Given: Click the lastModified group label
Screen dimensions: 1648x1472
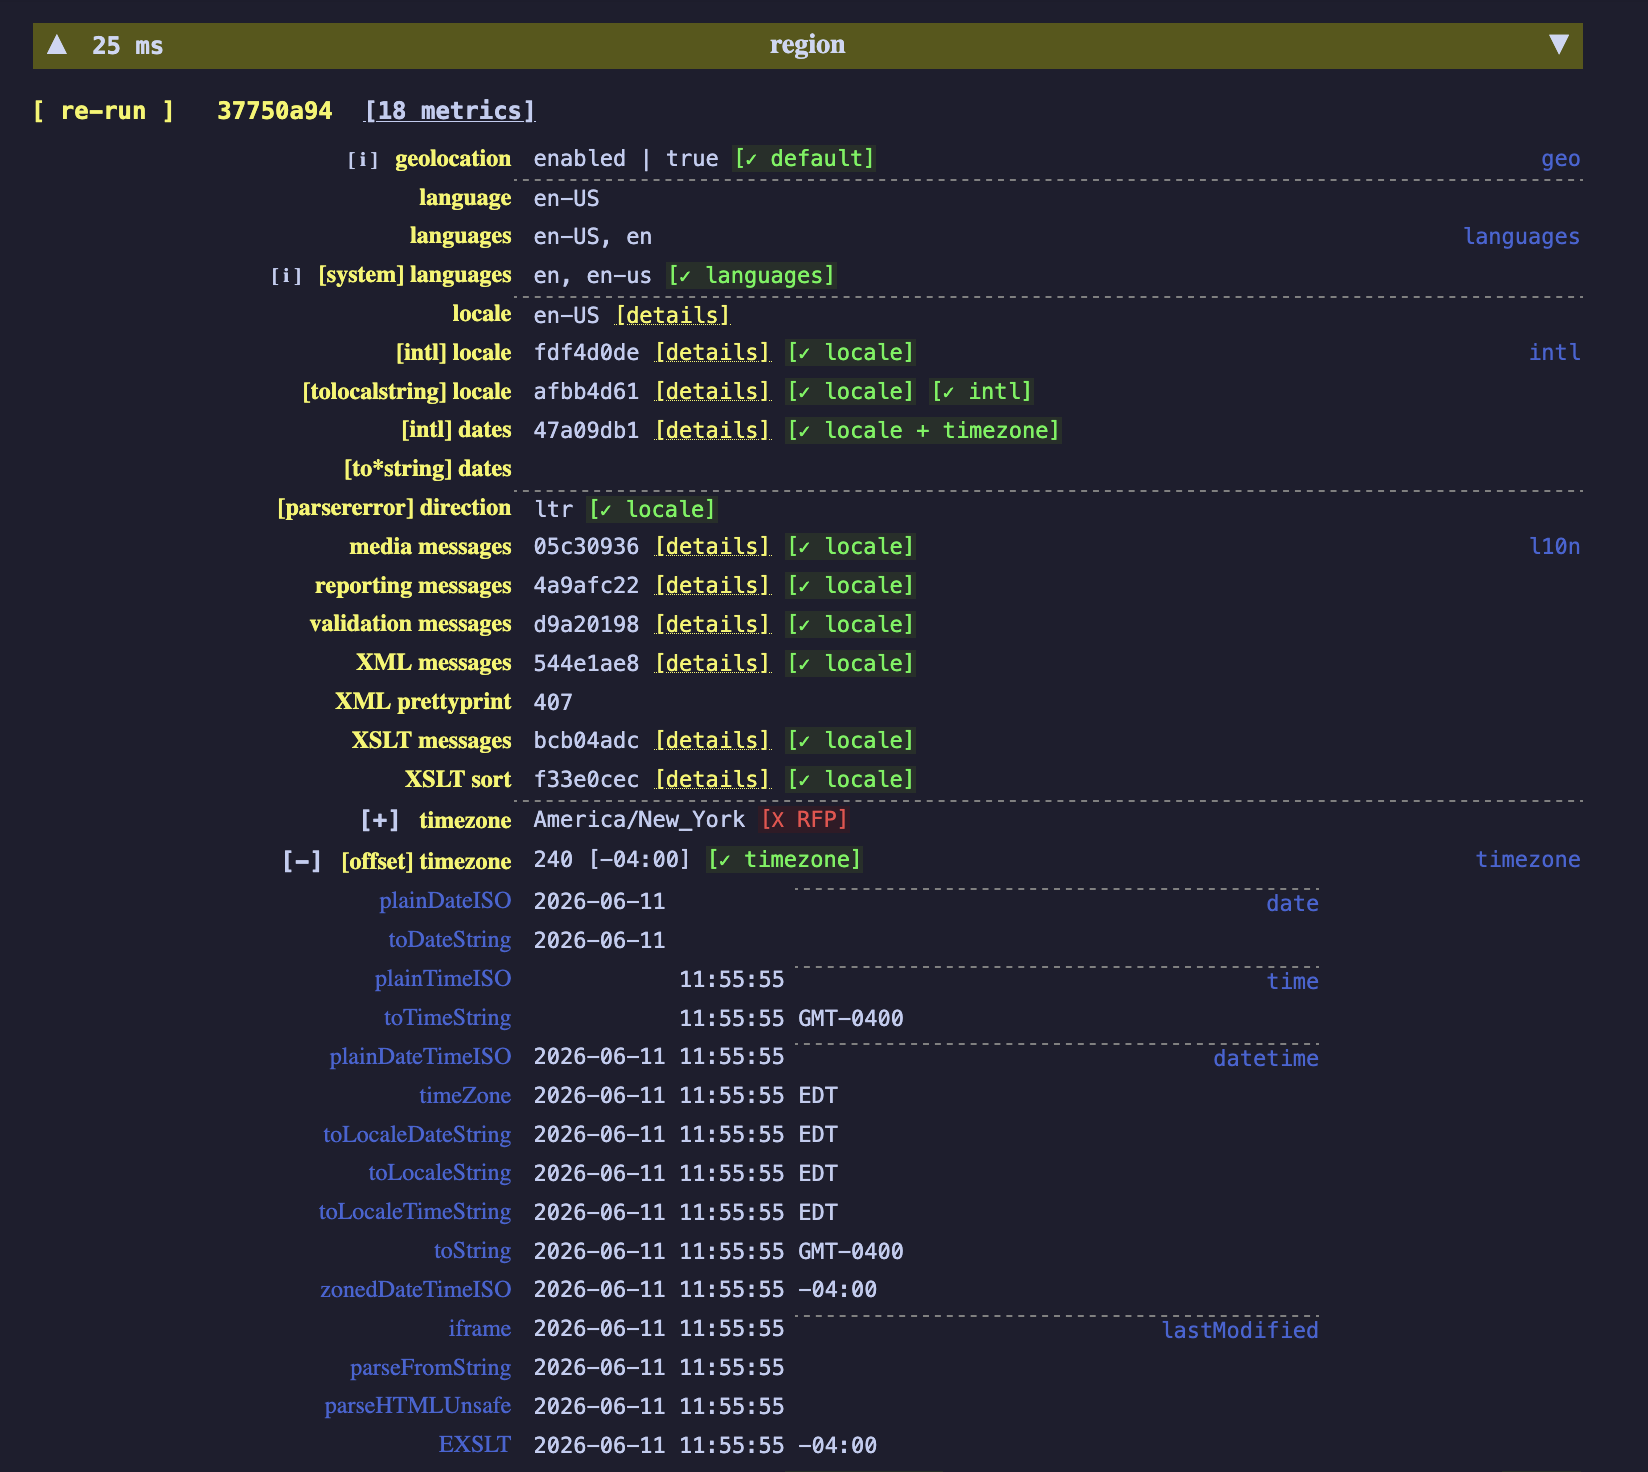Looking at the screenshot, I should pos(1240,1331).
